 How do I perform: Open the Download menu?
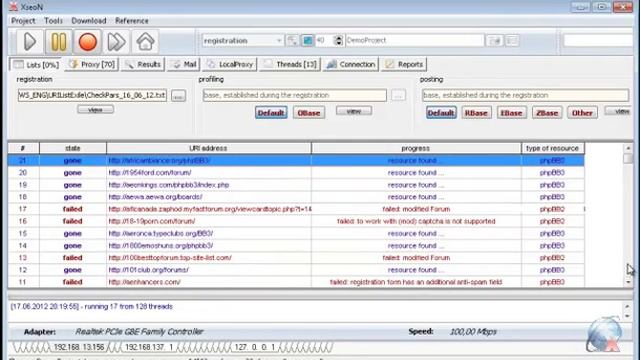pyautogui.click(x=89, y=21)
